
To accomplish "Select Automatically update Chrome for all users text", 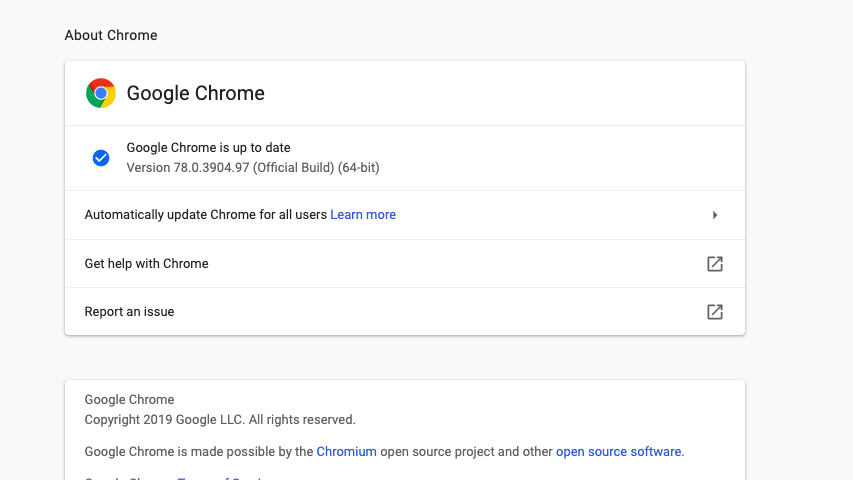I will click(206, 214).
